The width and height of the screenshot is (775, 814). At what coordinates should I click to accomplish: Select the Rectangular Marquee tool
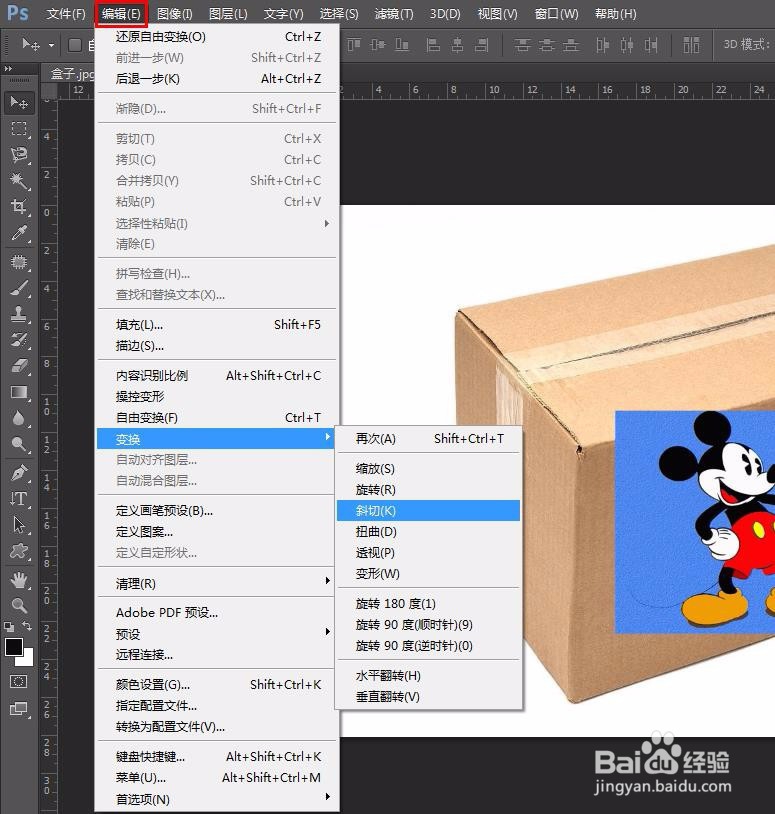tap(19, 128)
